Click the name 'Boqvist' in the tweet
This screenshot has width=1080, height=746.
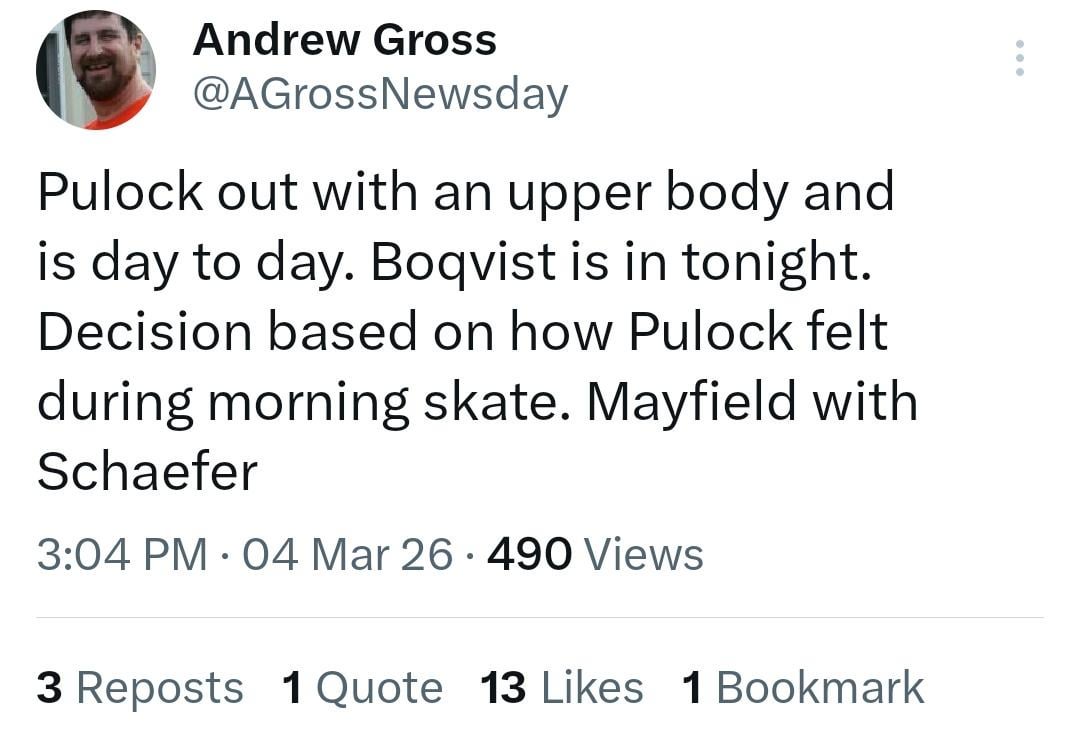[x=465, y=262]
